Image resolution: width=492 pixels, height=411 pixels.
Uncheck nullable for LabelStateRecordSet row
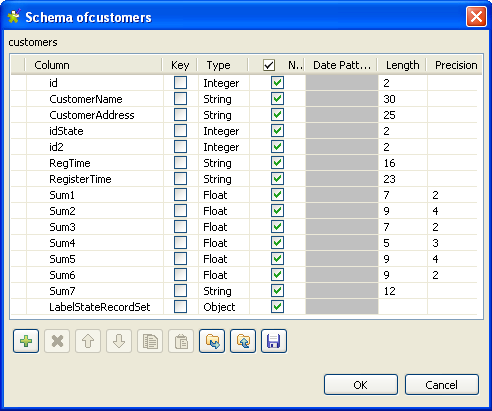[277, 307]
